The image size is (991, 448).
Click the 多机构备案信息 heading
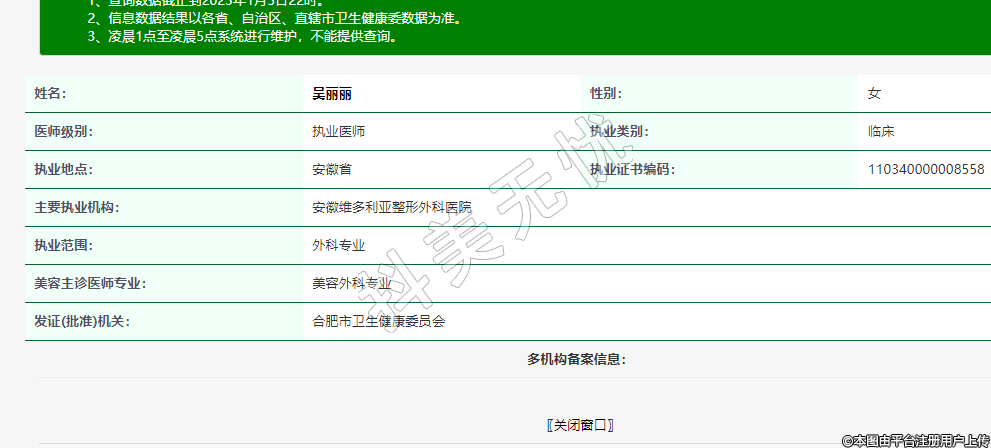(576, 359)
